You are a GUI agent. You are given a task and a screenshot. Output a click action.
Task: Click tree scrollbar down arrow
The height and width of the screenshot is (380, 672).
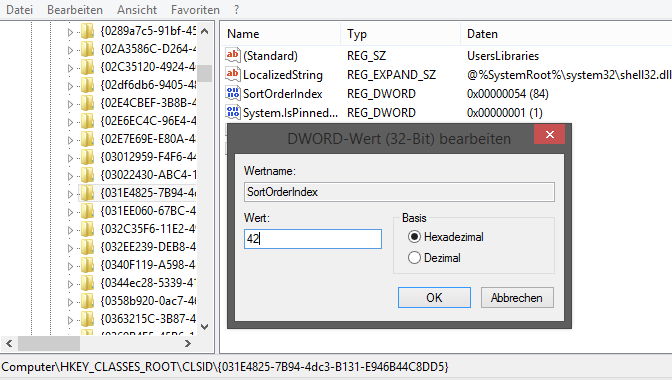[x=205, y=326]
